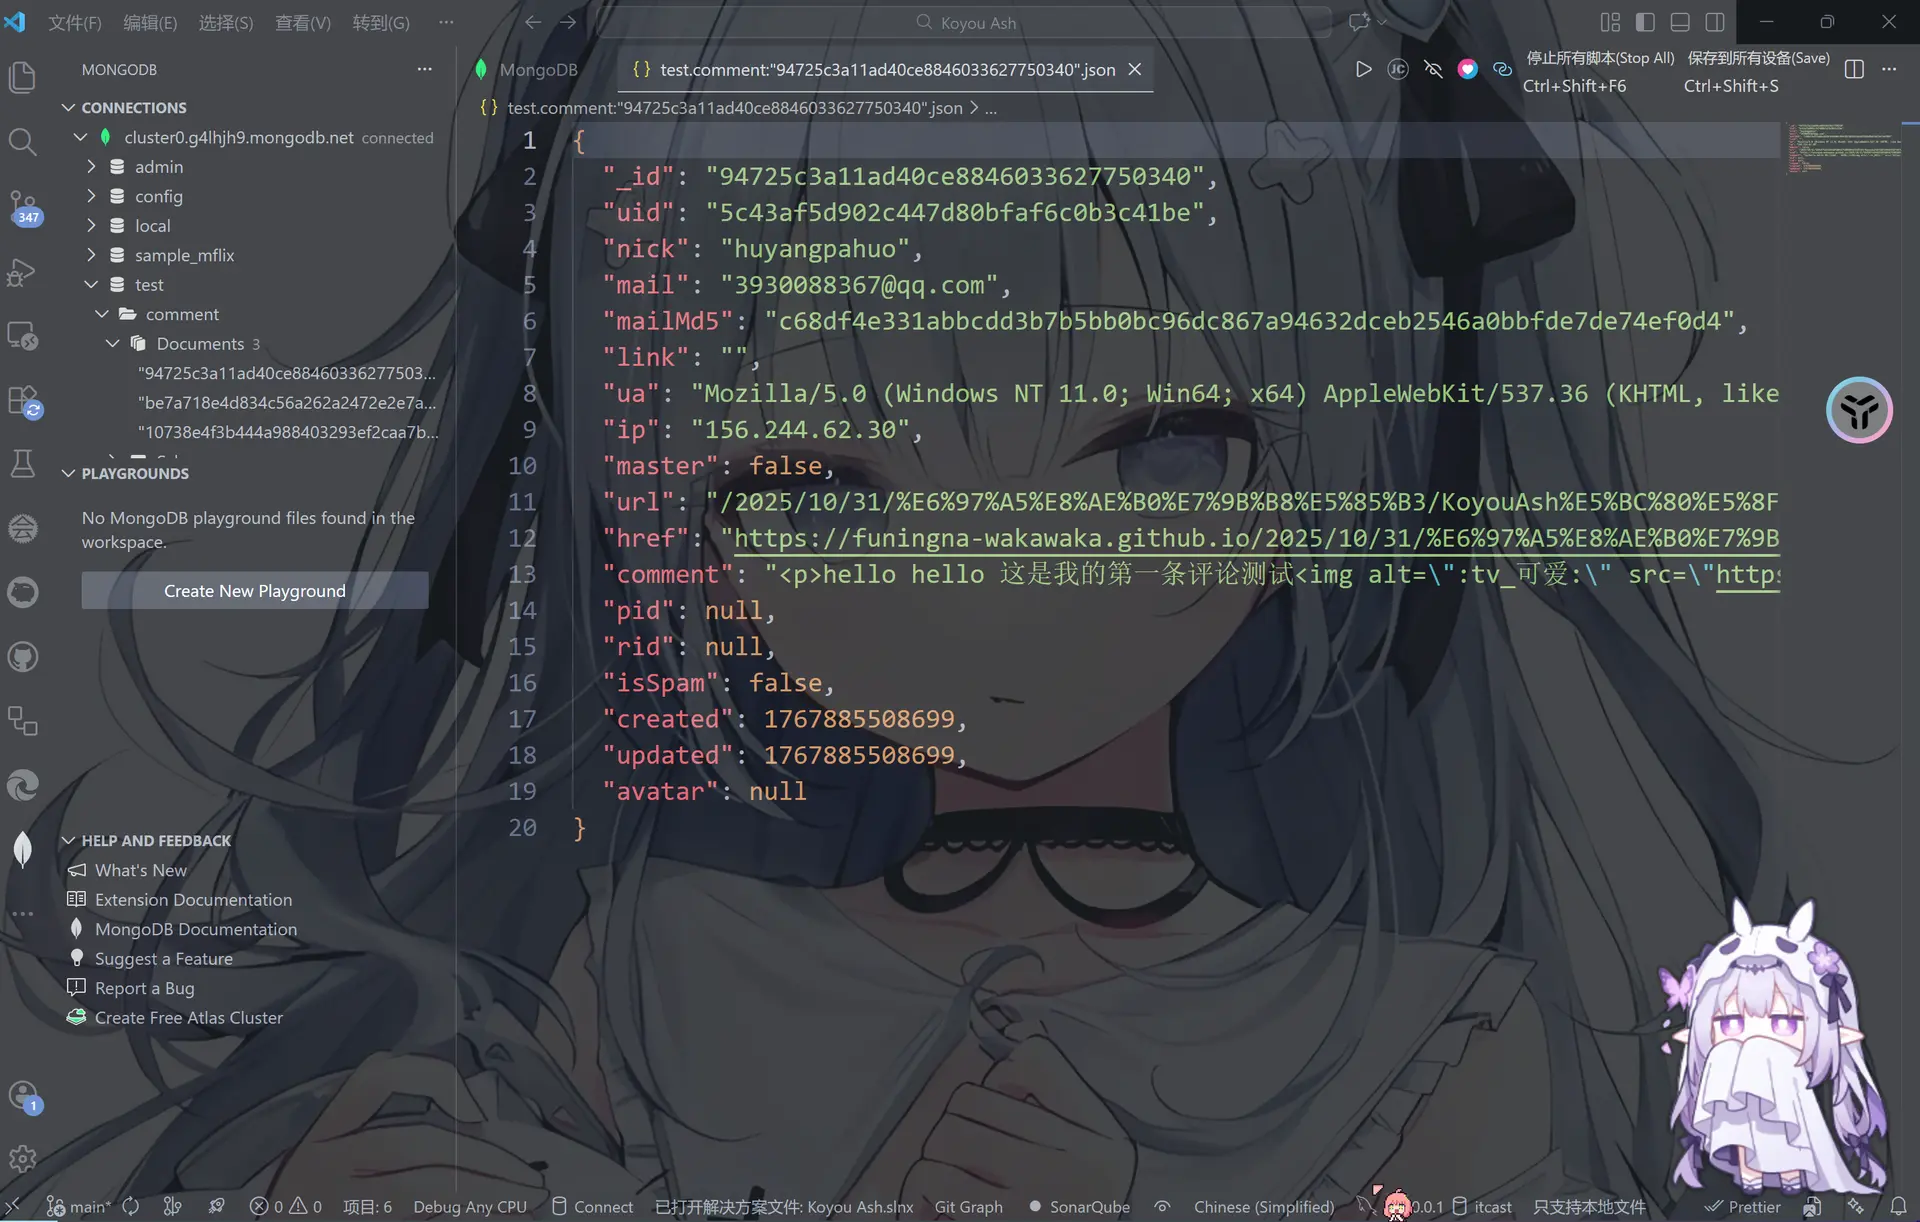Open document starting with "10738e4f3b444a"

(x=288, y=432)
